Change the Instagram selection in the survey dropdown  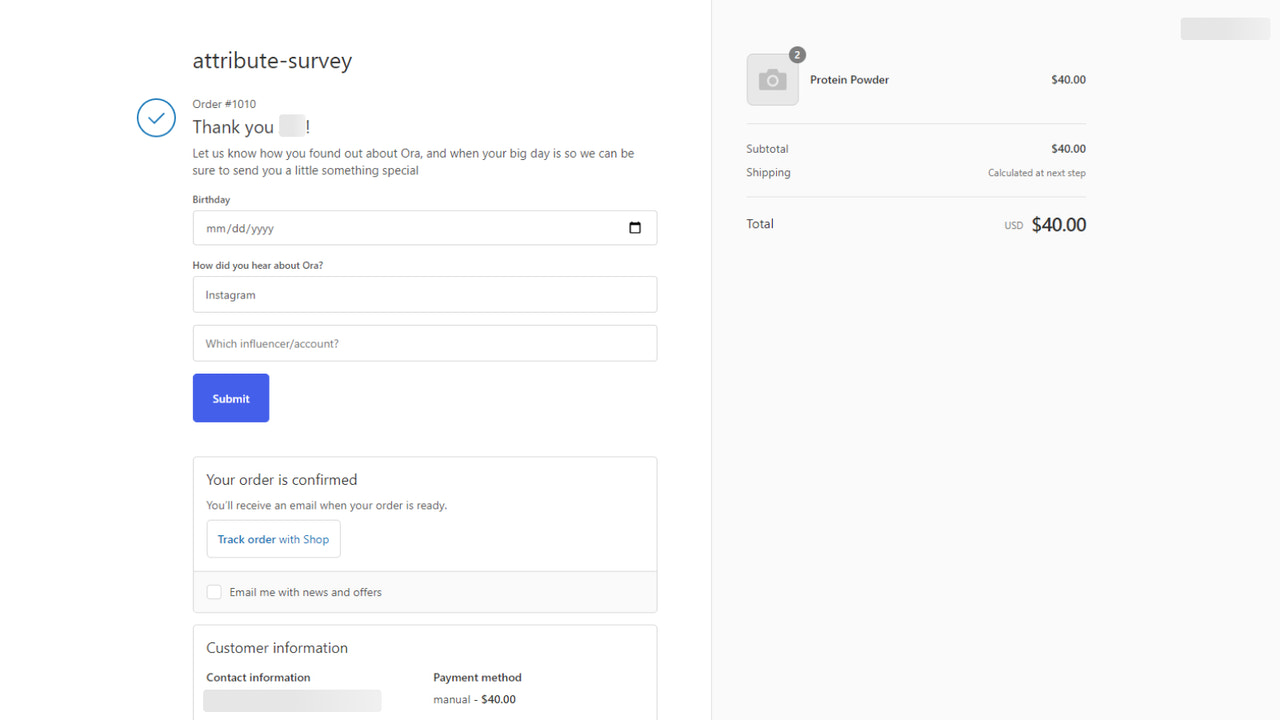click(424, 294)
